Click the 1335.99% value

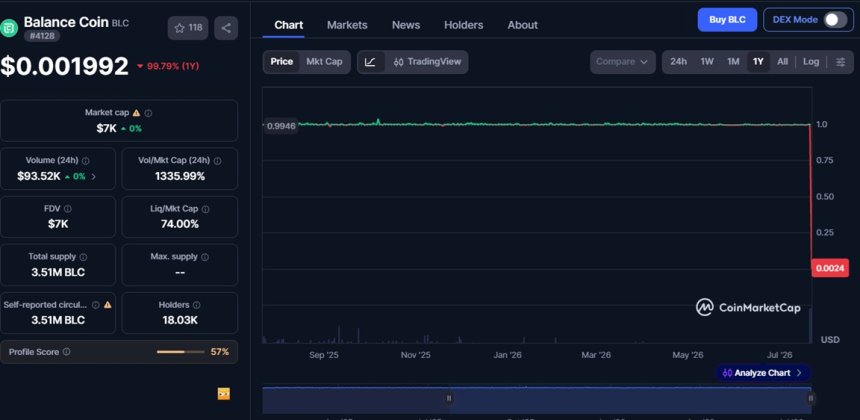[x=180, y=177]
